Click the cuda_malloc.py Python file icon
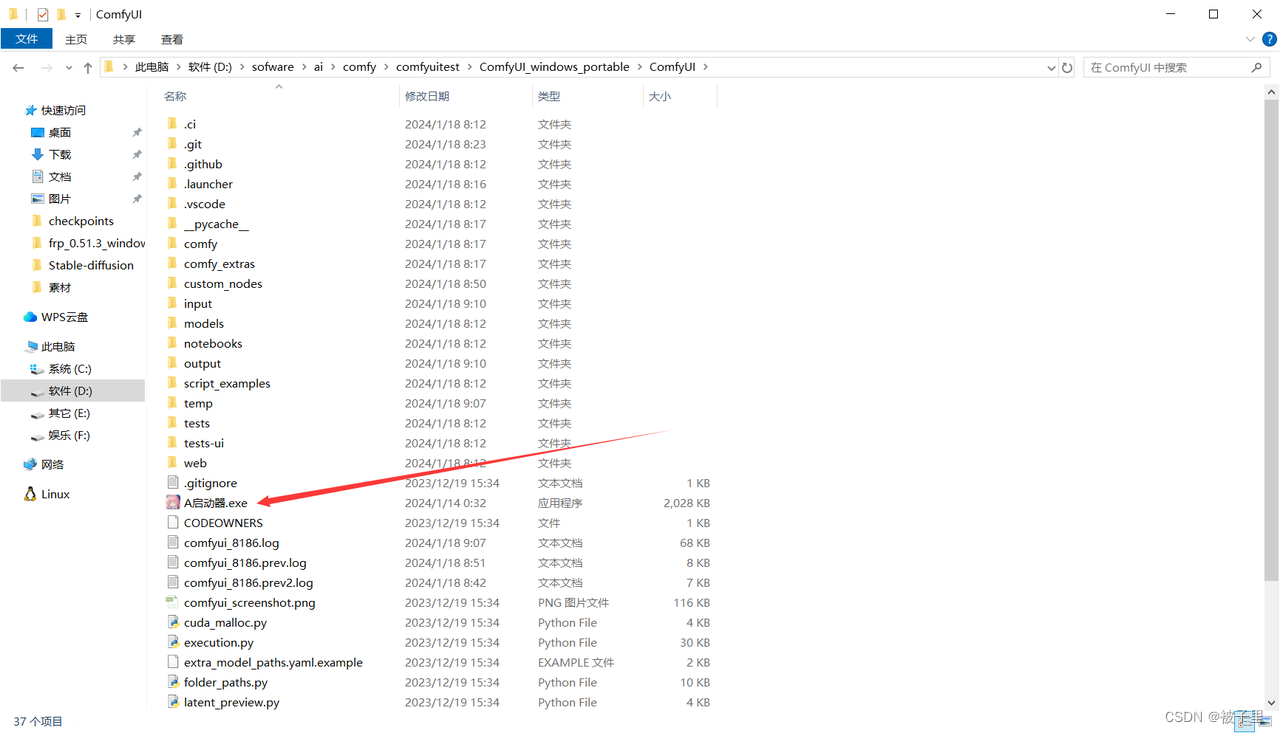This screenshot has height=733, width=1280. [x=173, y=623]
